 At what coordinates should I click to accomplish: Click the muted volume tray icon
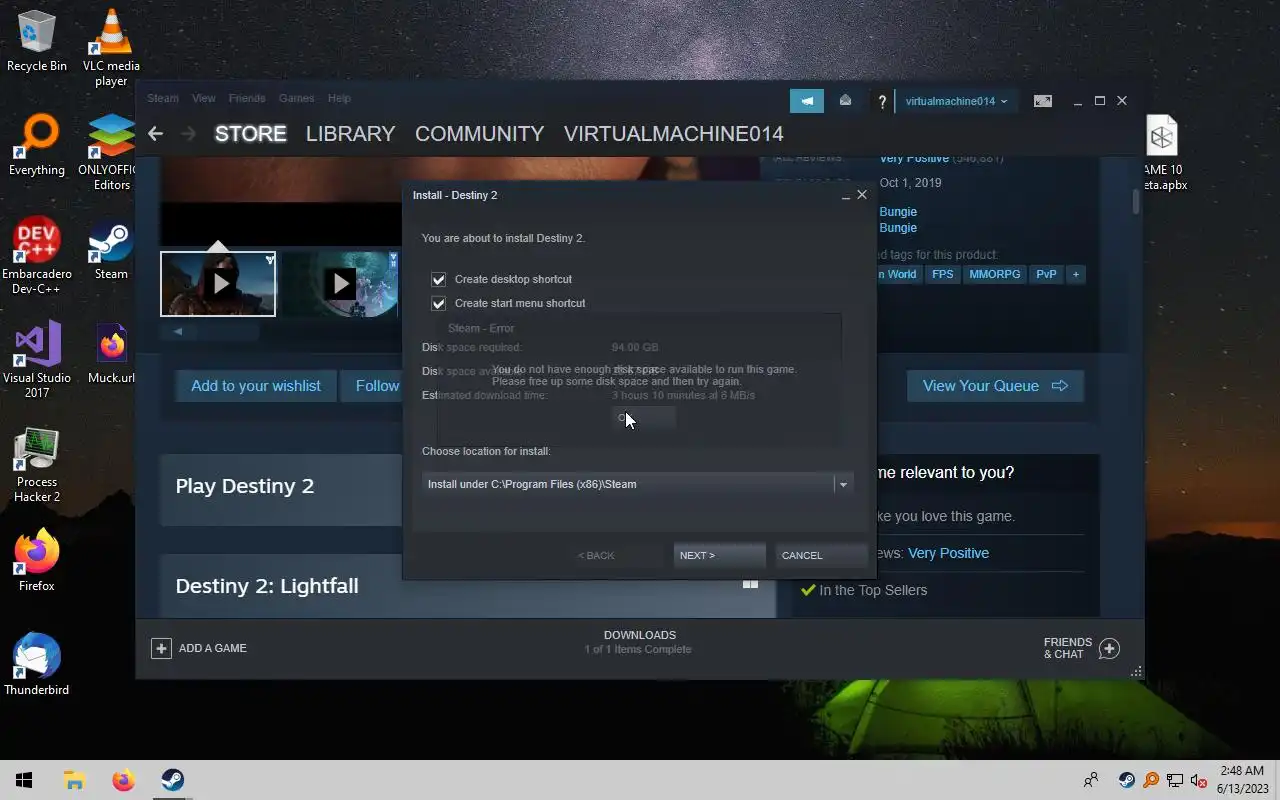click(x=1199, y=780)
